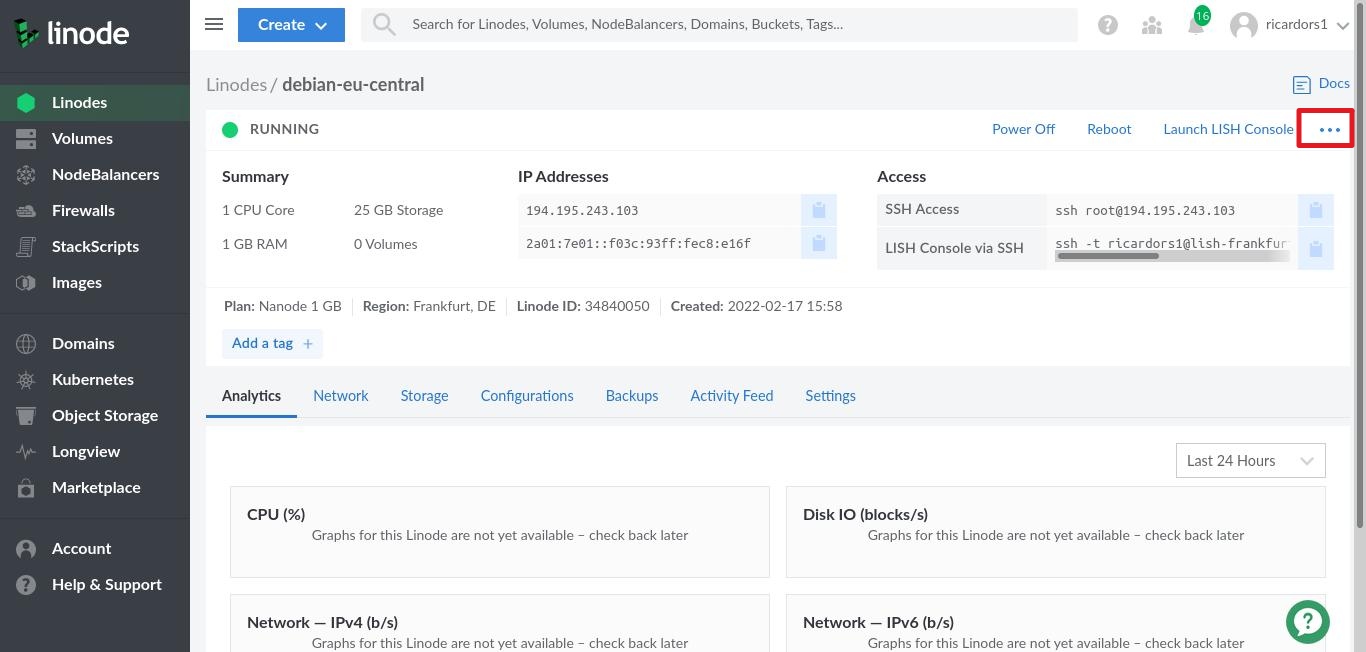The width and height of the screenshot is (1366, 652).
Task: Click the Object Storage bucket icon
Action: click(26, 416)
